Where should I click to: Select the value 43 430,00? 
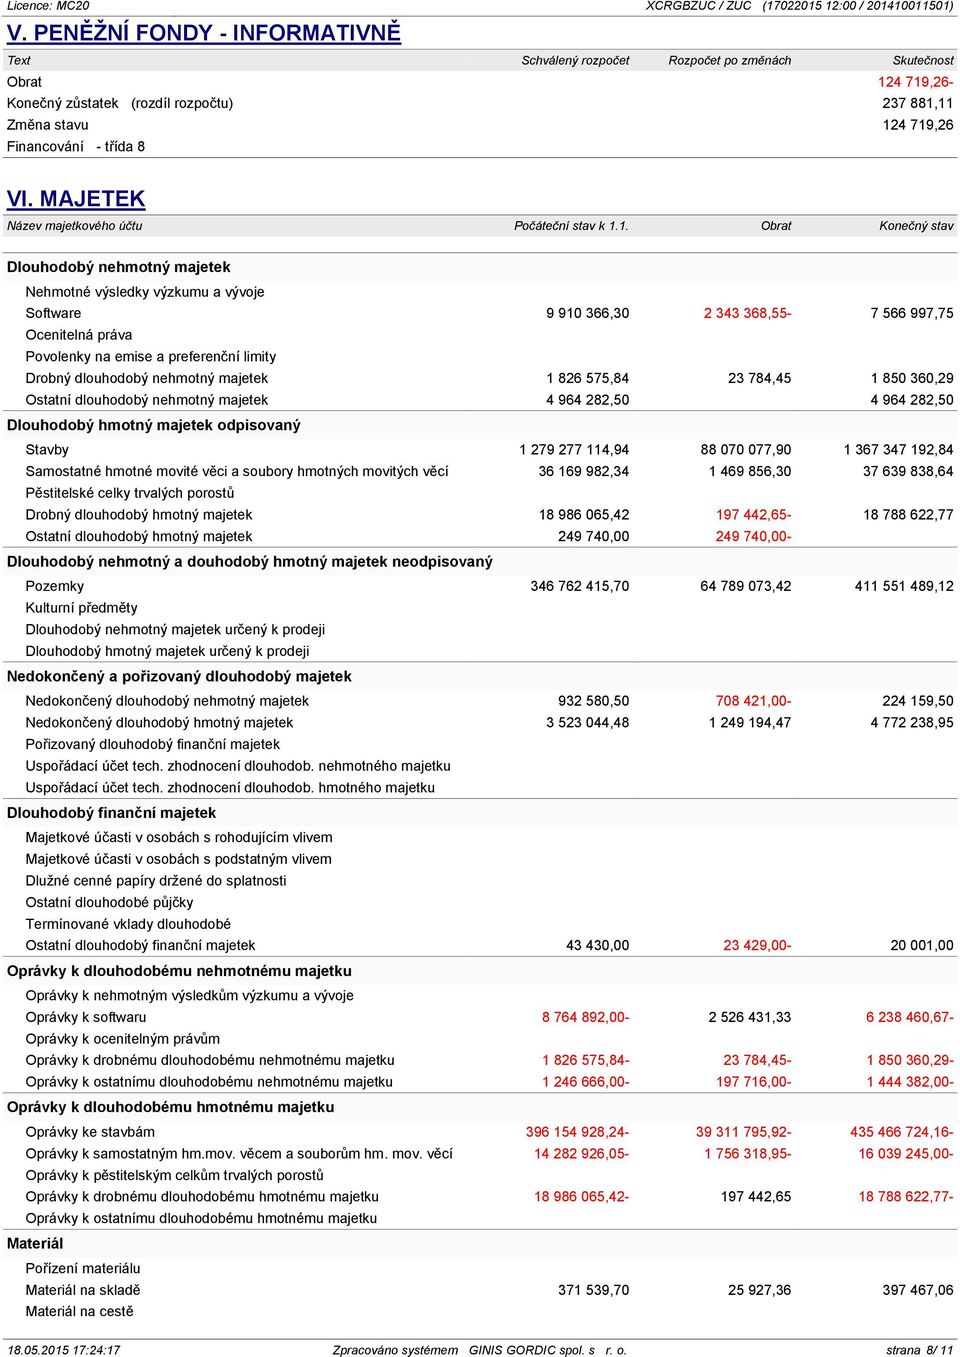coord(598,945)
